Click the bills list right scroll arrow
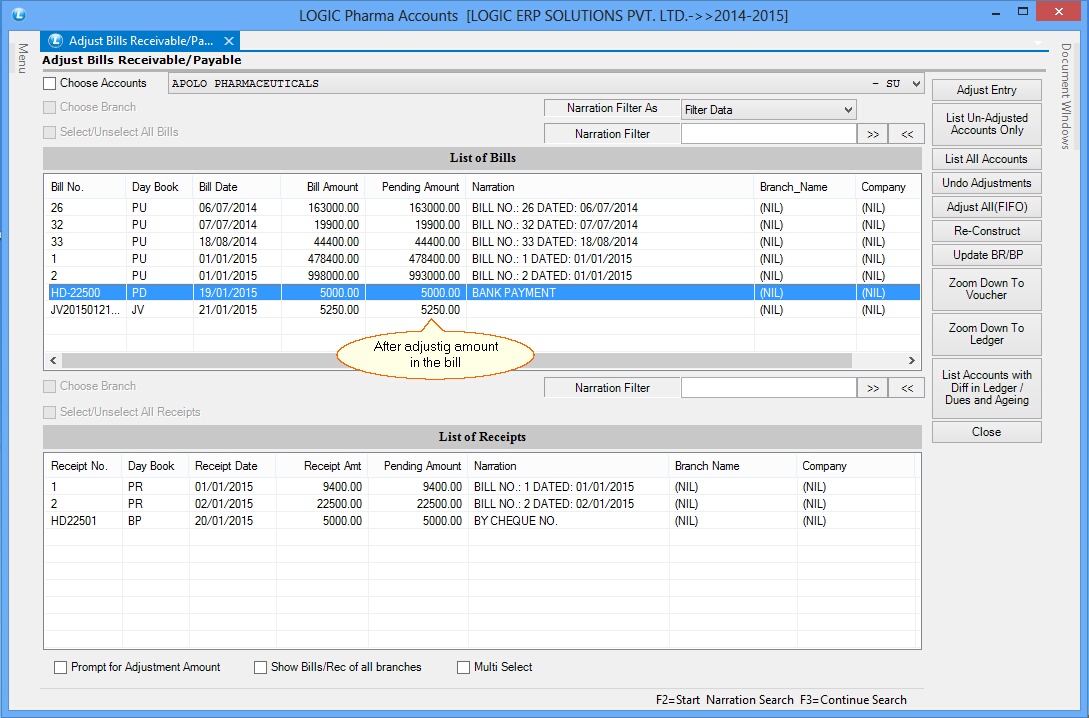This screenshot has height=718, width=1089. click(x=912, y=360)
